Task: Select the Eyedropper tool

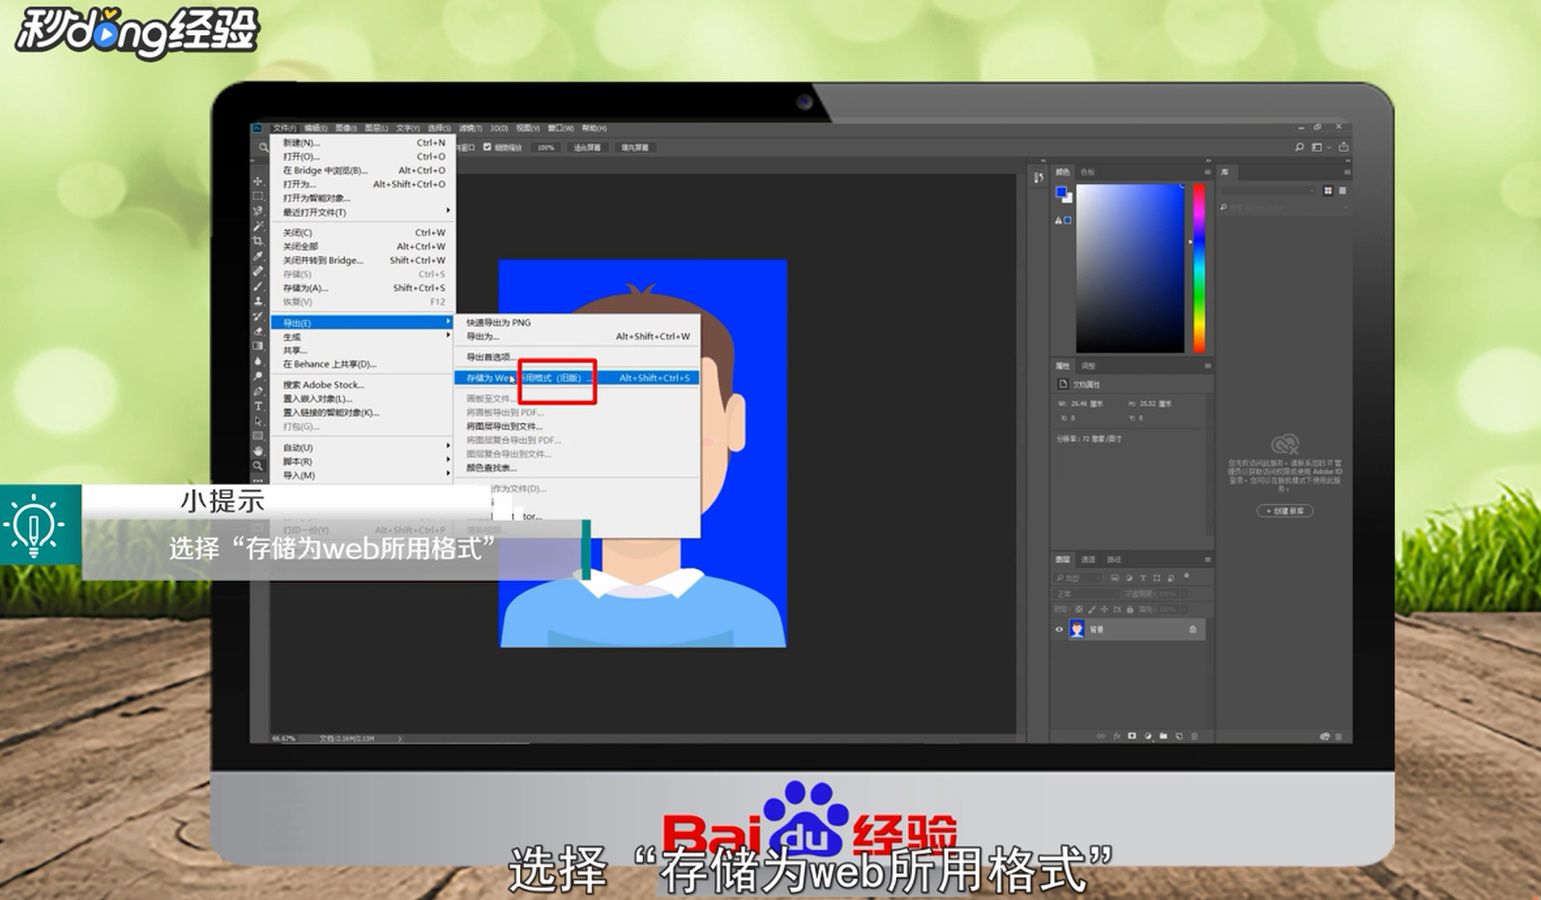Action: pos(258,256)
